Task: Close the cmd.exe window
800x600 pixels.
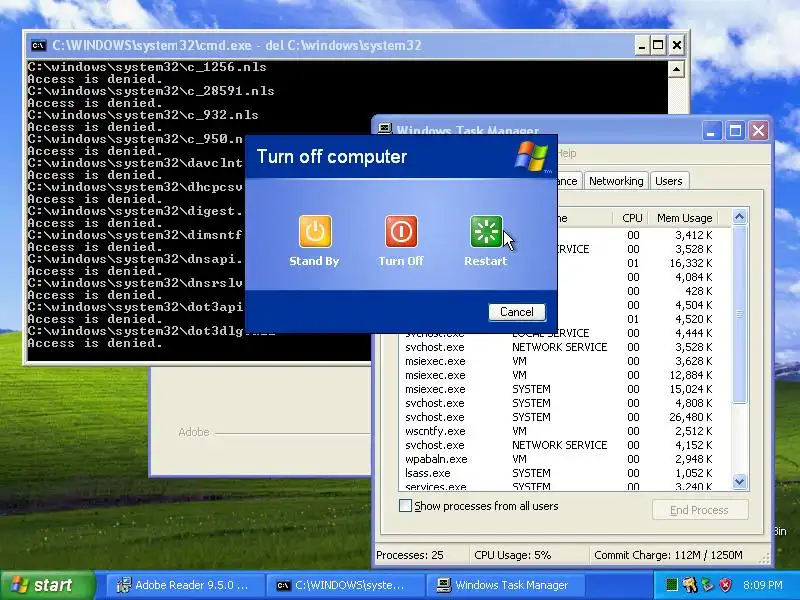Action: 677,45
